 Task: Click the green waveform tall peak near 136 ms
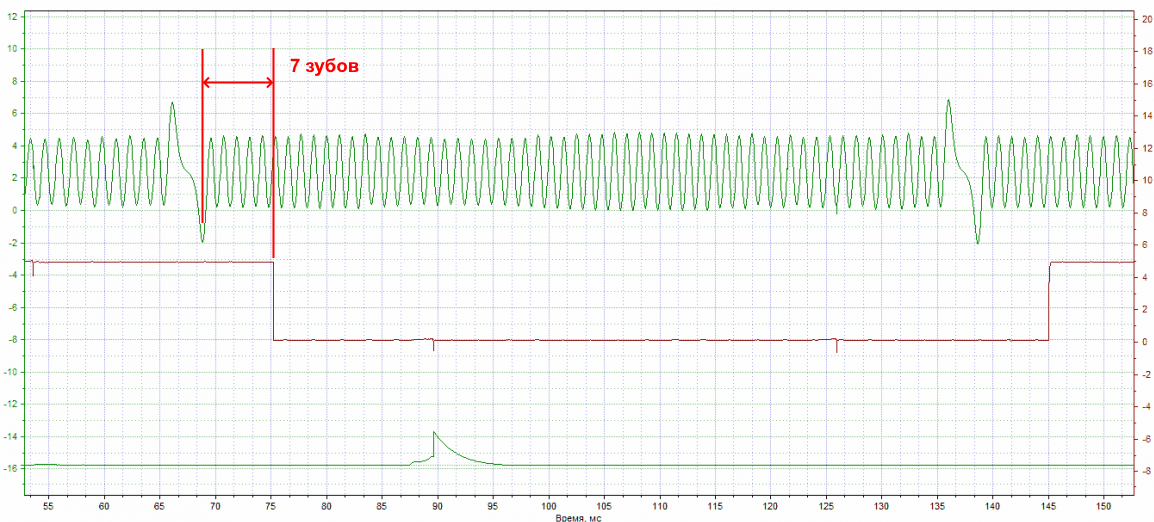pyautogui.click(x=948, y=101)
